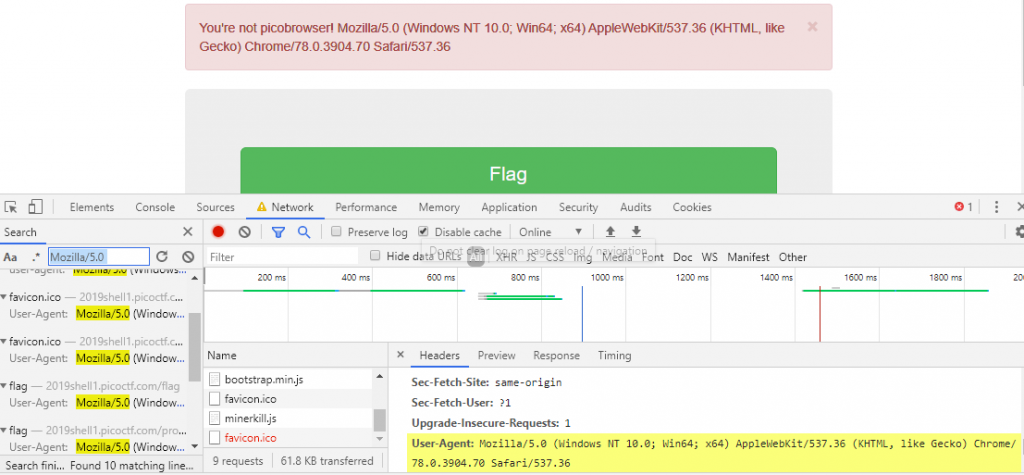
Task: Toggle match case Aa option
Action: [x=10, y=257]
